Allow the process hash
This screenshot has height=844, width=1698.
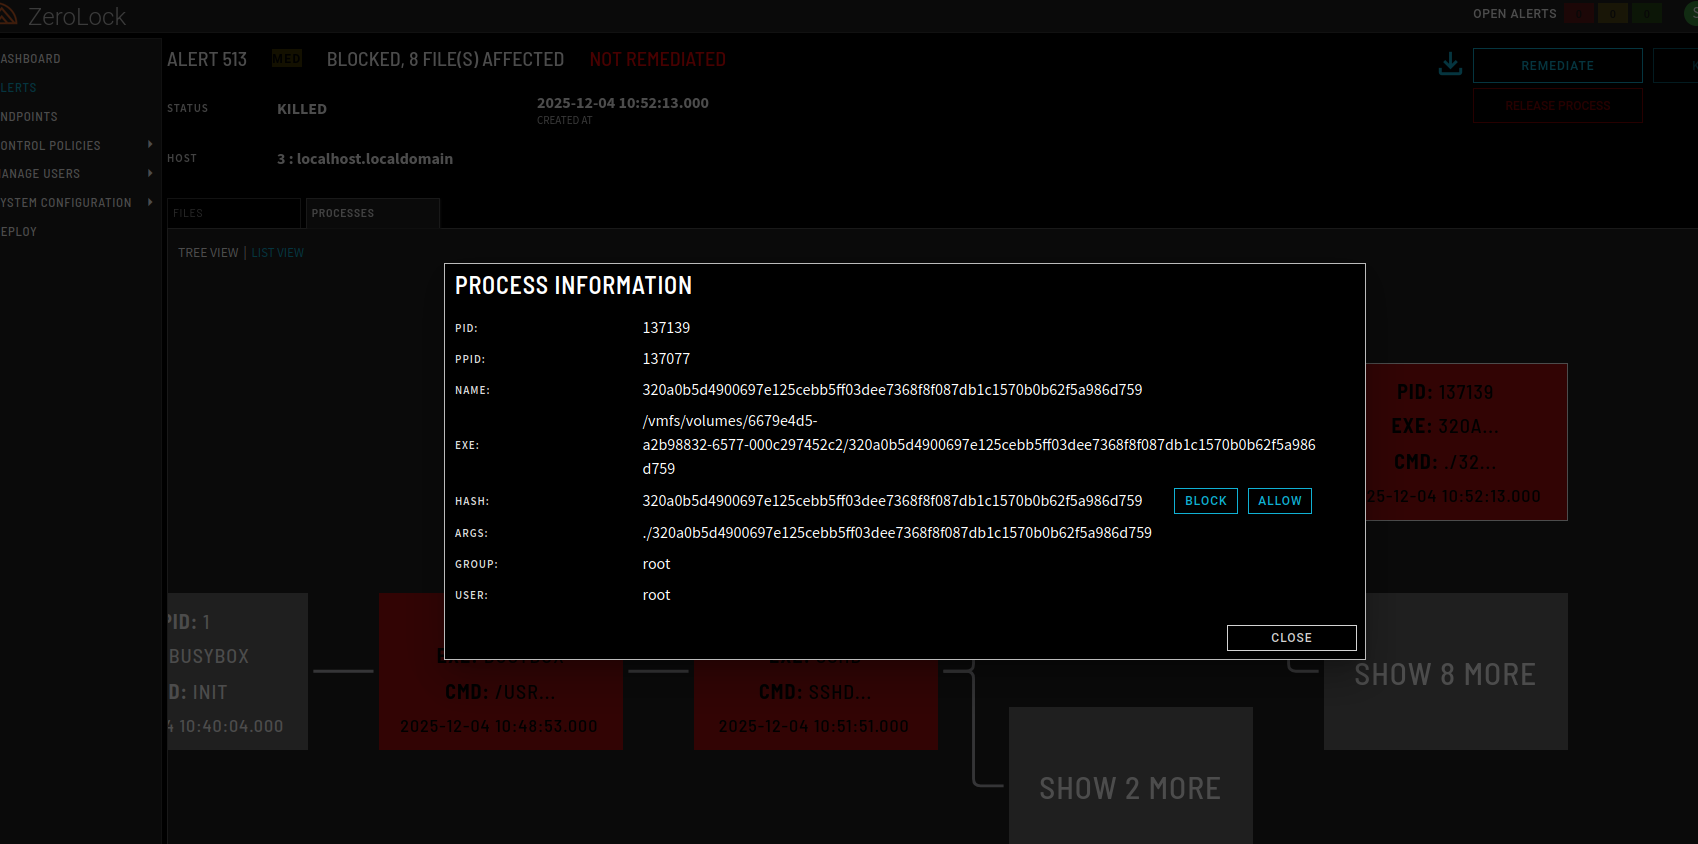pyautogui.click(x=1279, y=501)
